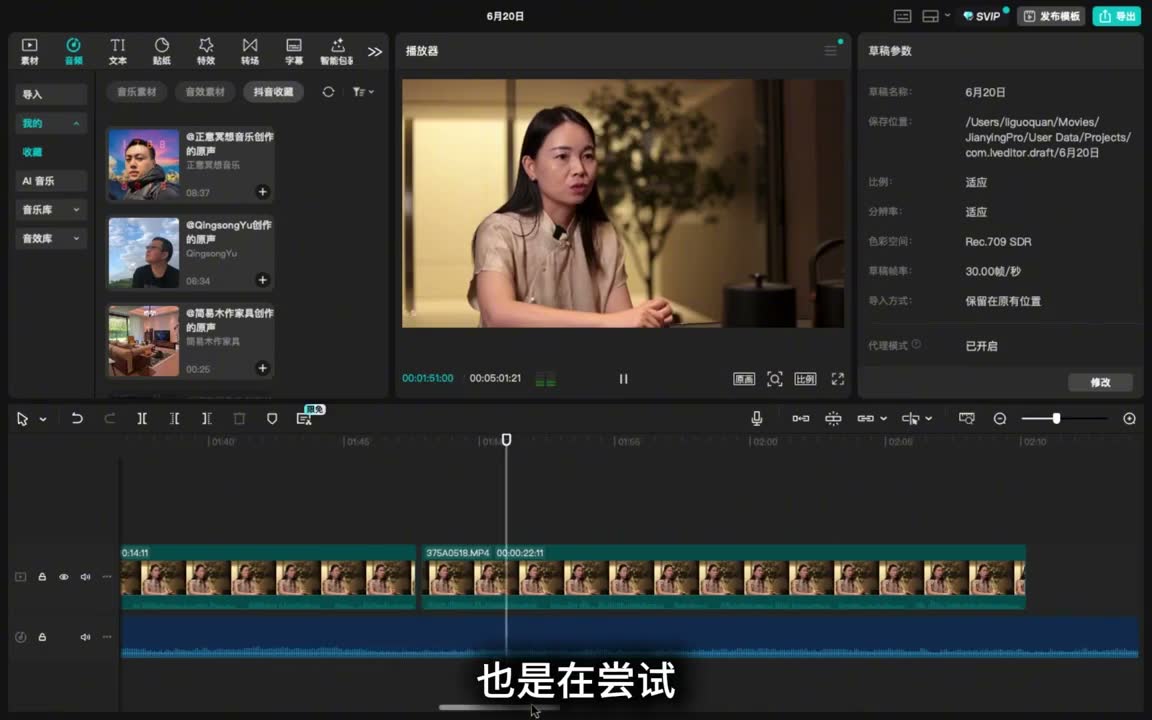Click the 修改 modify button

[1100, 382]
